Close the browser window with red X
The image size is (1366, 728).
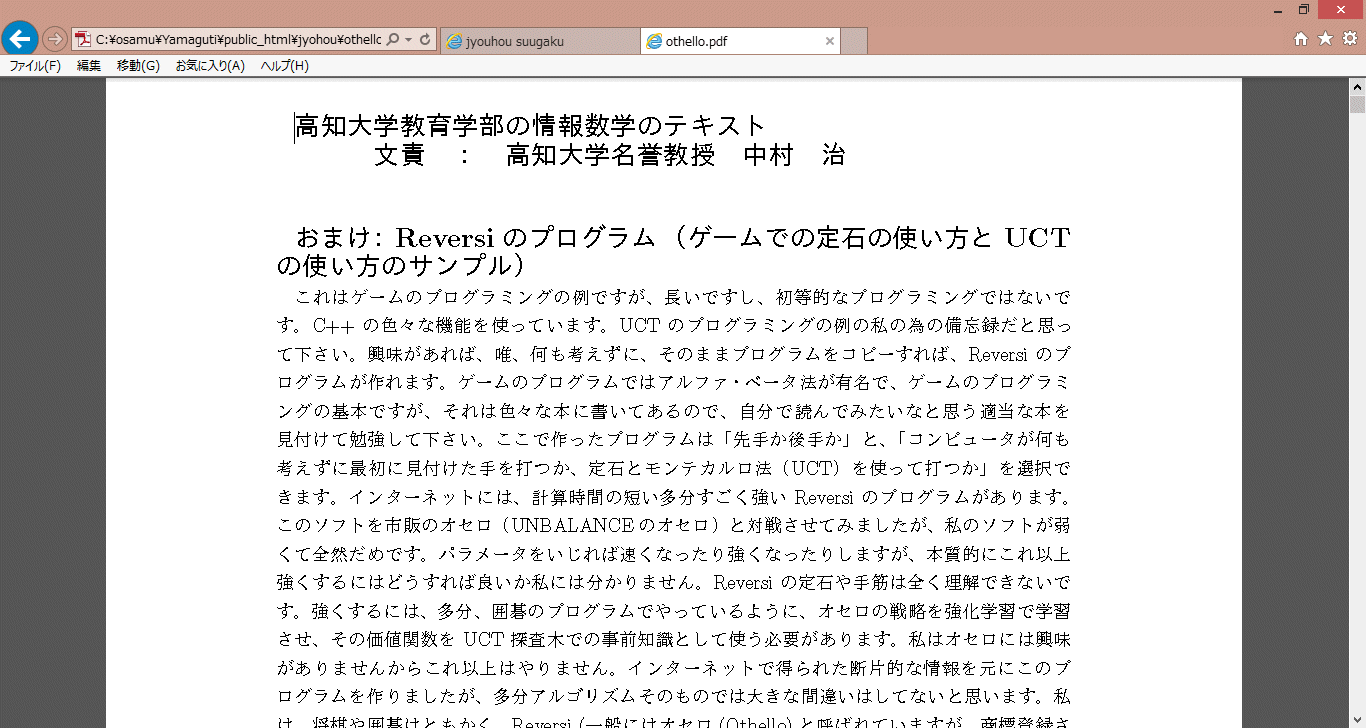pyautogui.click(x=1340, y=9)
